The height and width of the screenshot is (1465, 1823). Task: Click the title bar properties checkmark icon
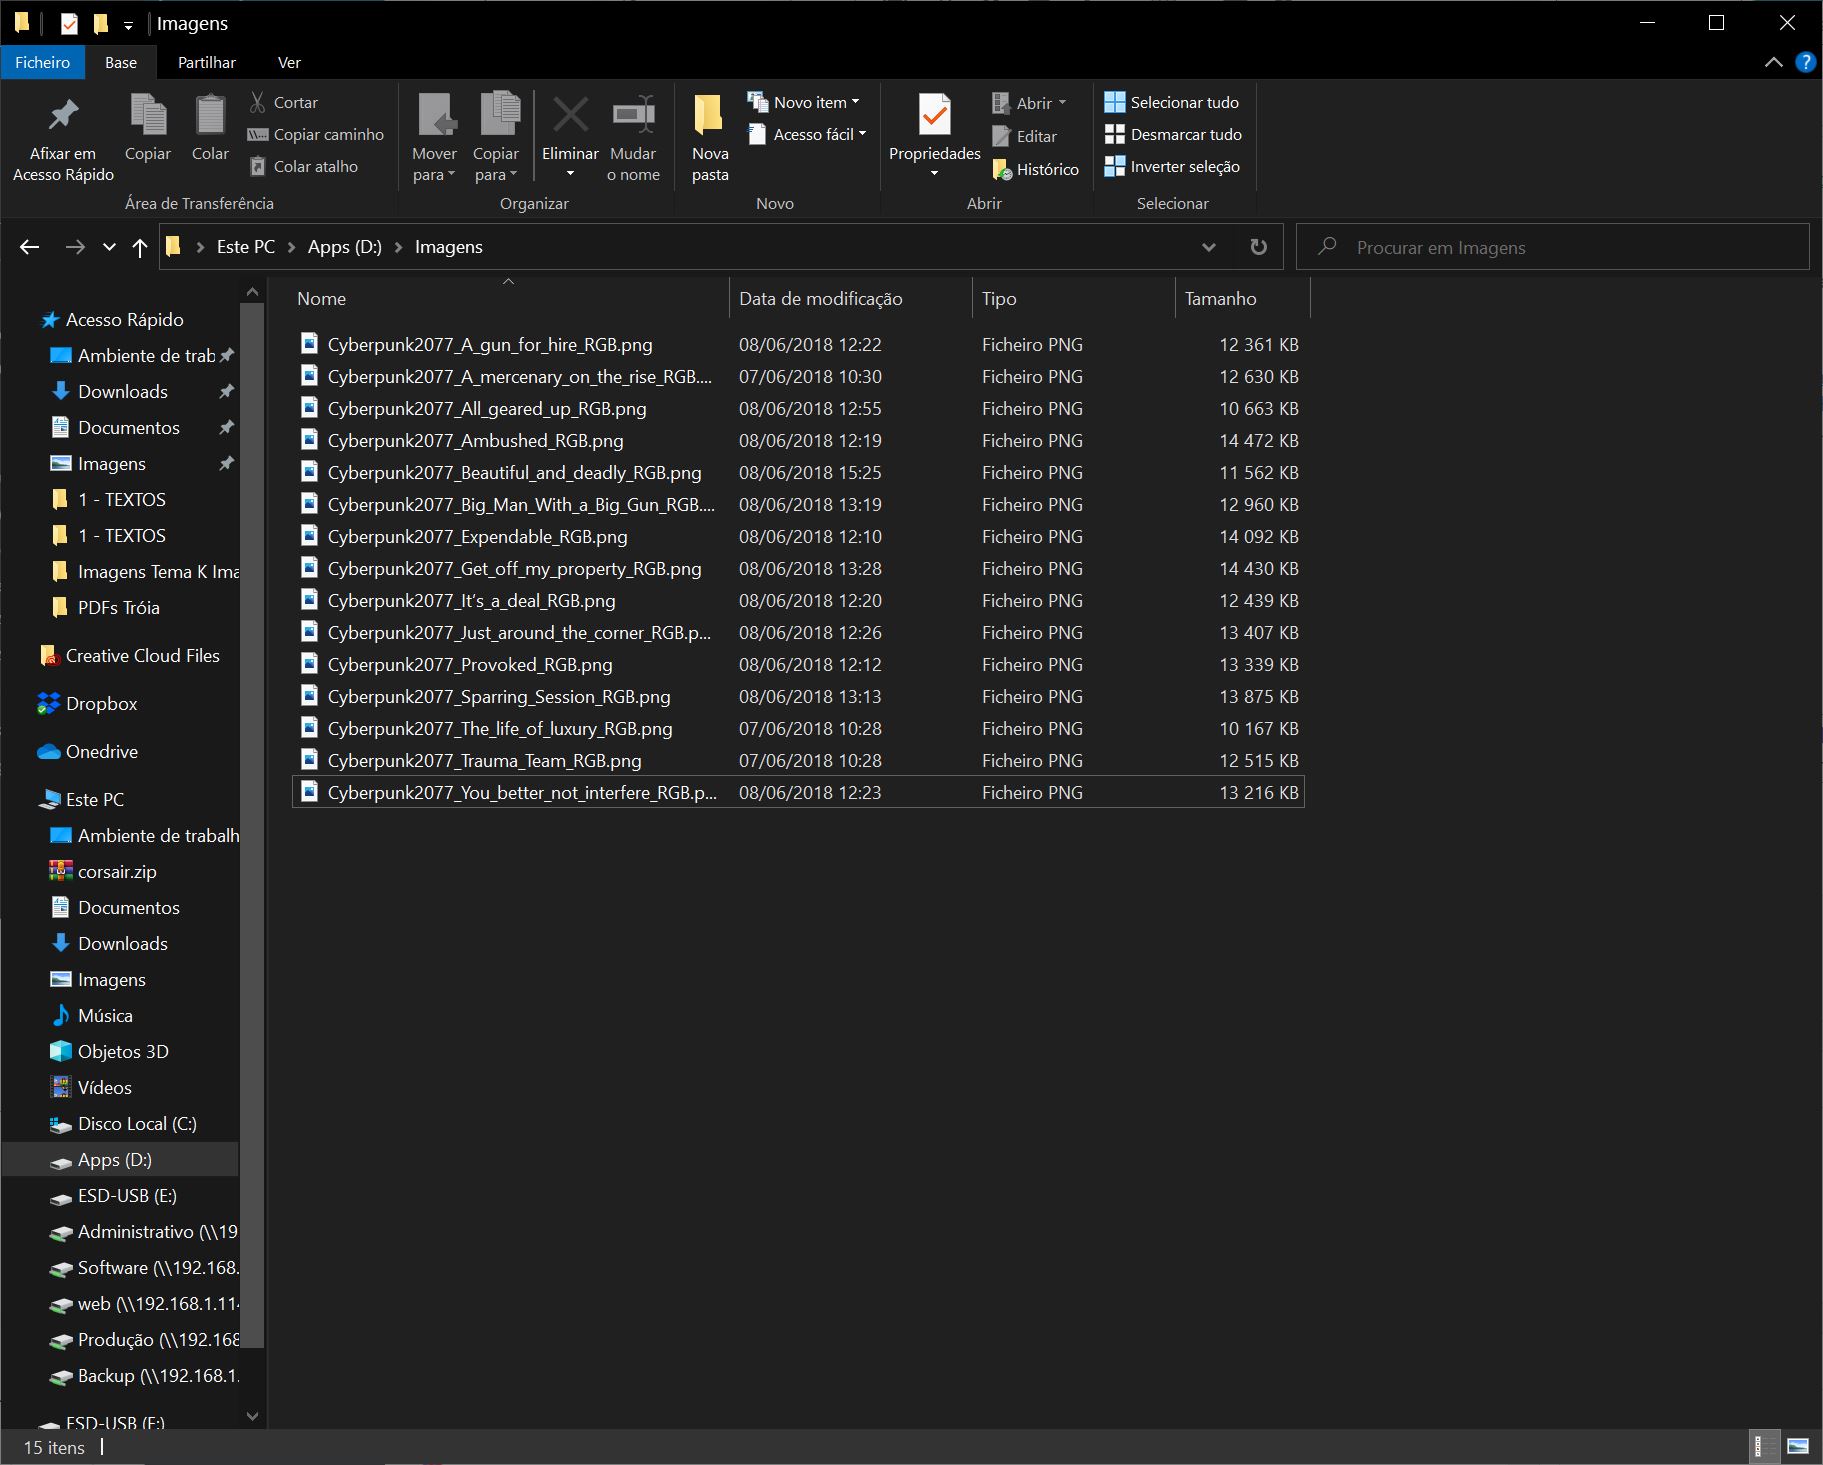coord(69,23)
